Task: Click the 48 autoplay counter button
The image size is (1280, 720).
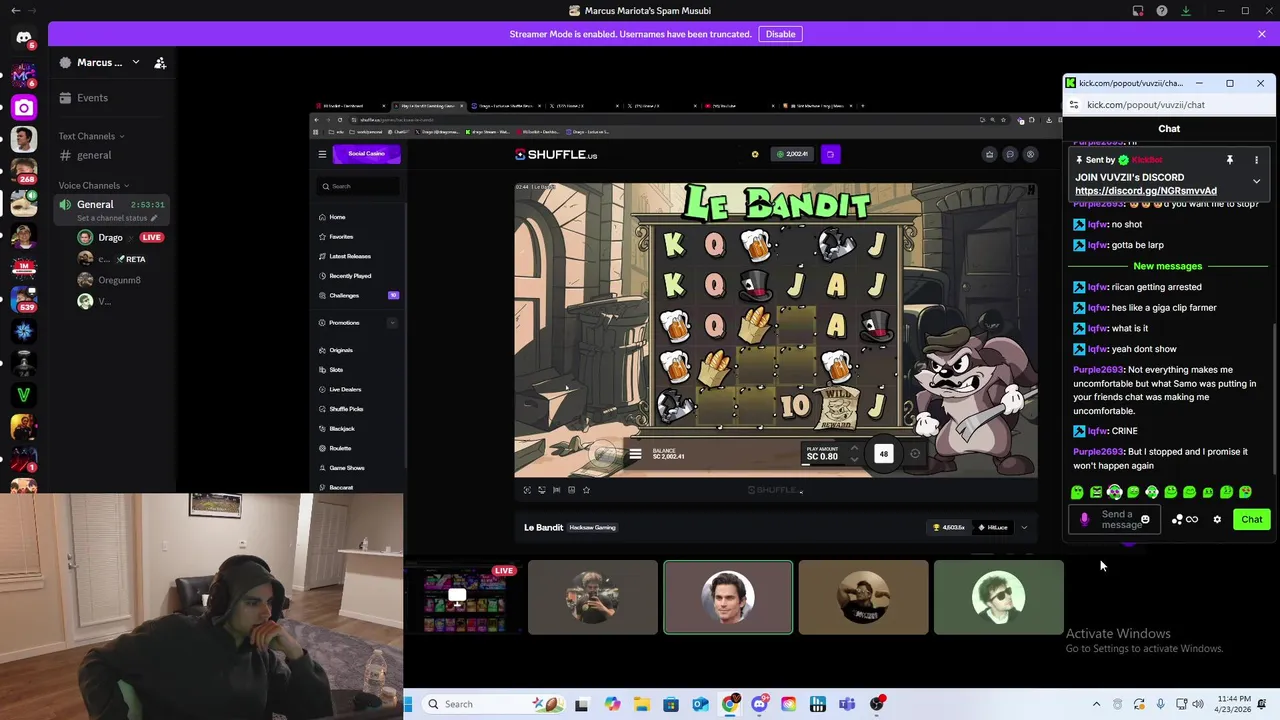Action: (x=883, y=454)
